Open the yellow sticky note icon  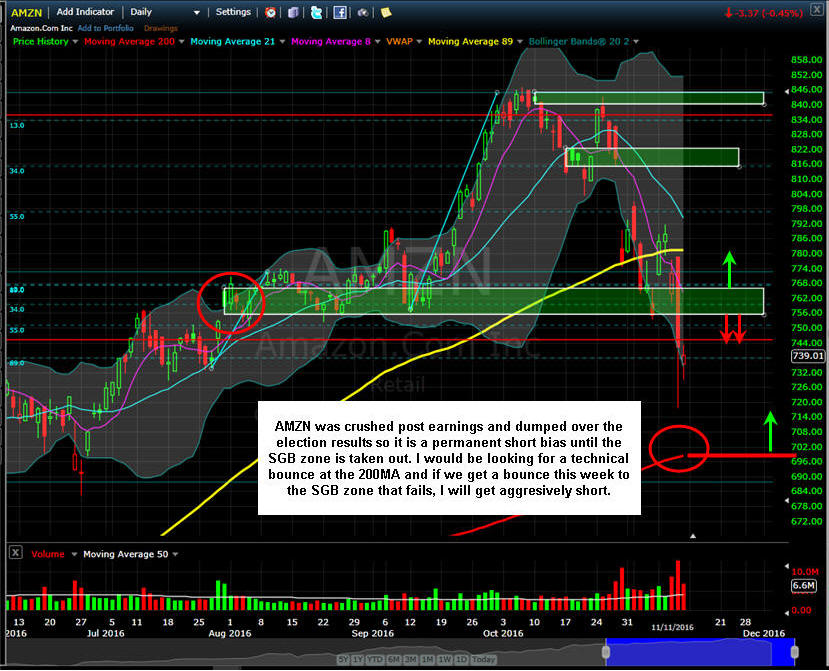point(386,12)
